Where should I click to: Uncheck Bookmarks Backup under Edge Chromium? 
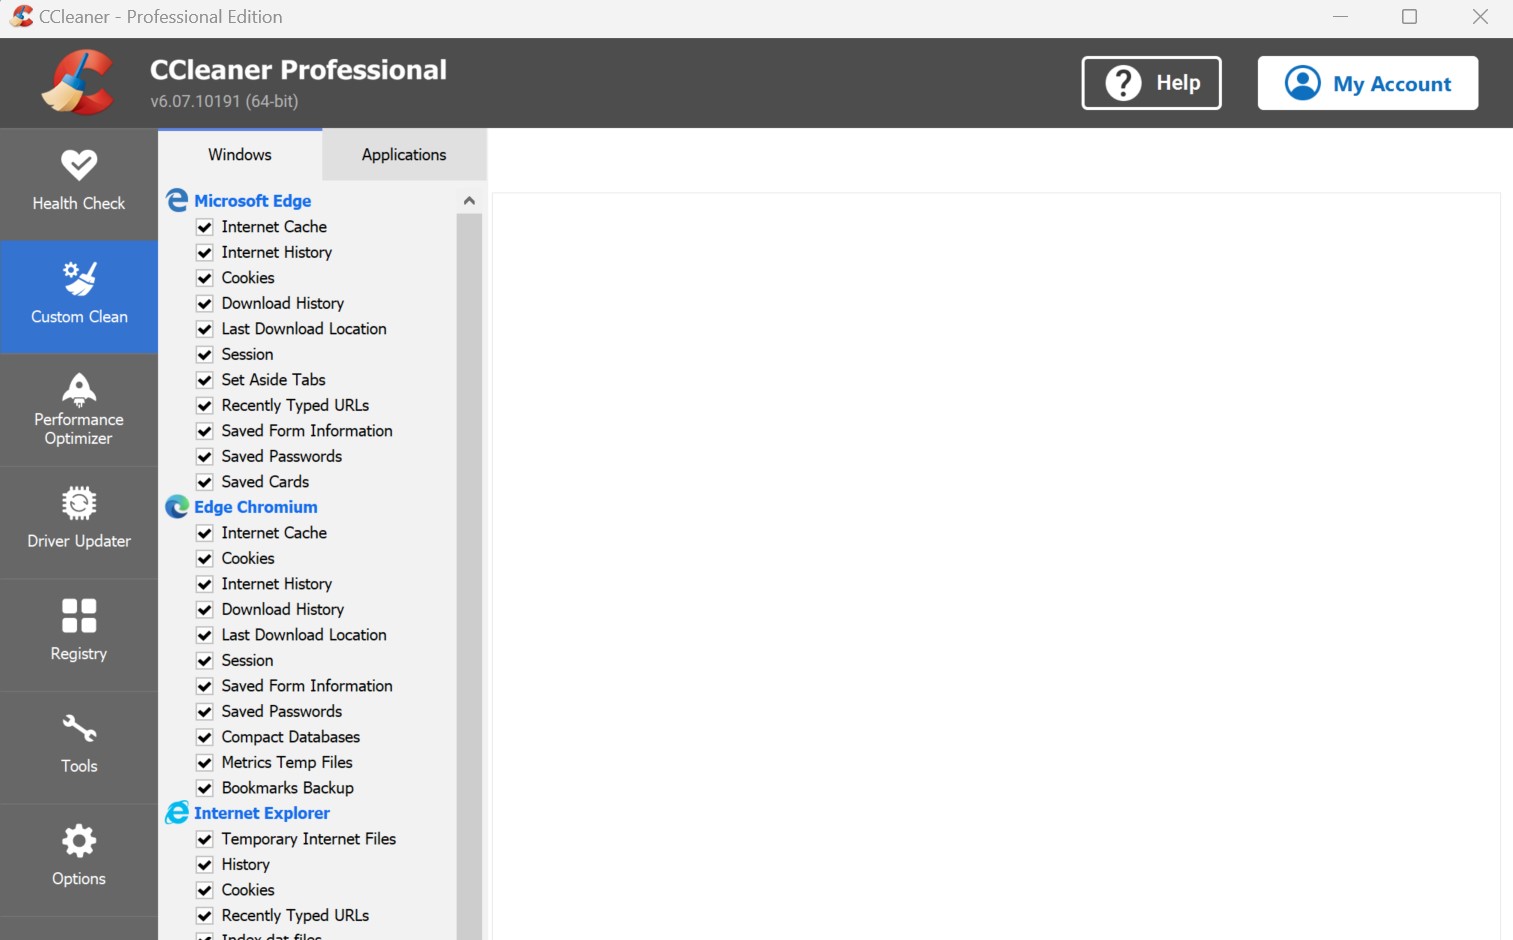click(x=205, y=788)
